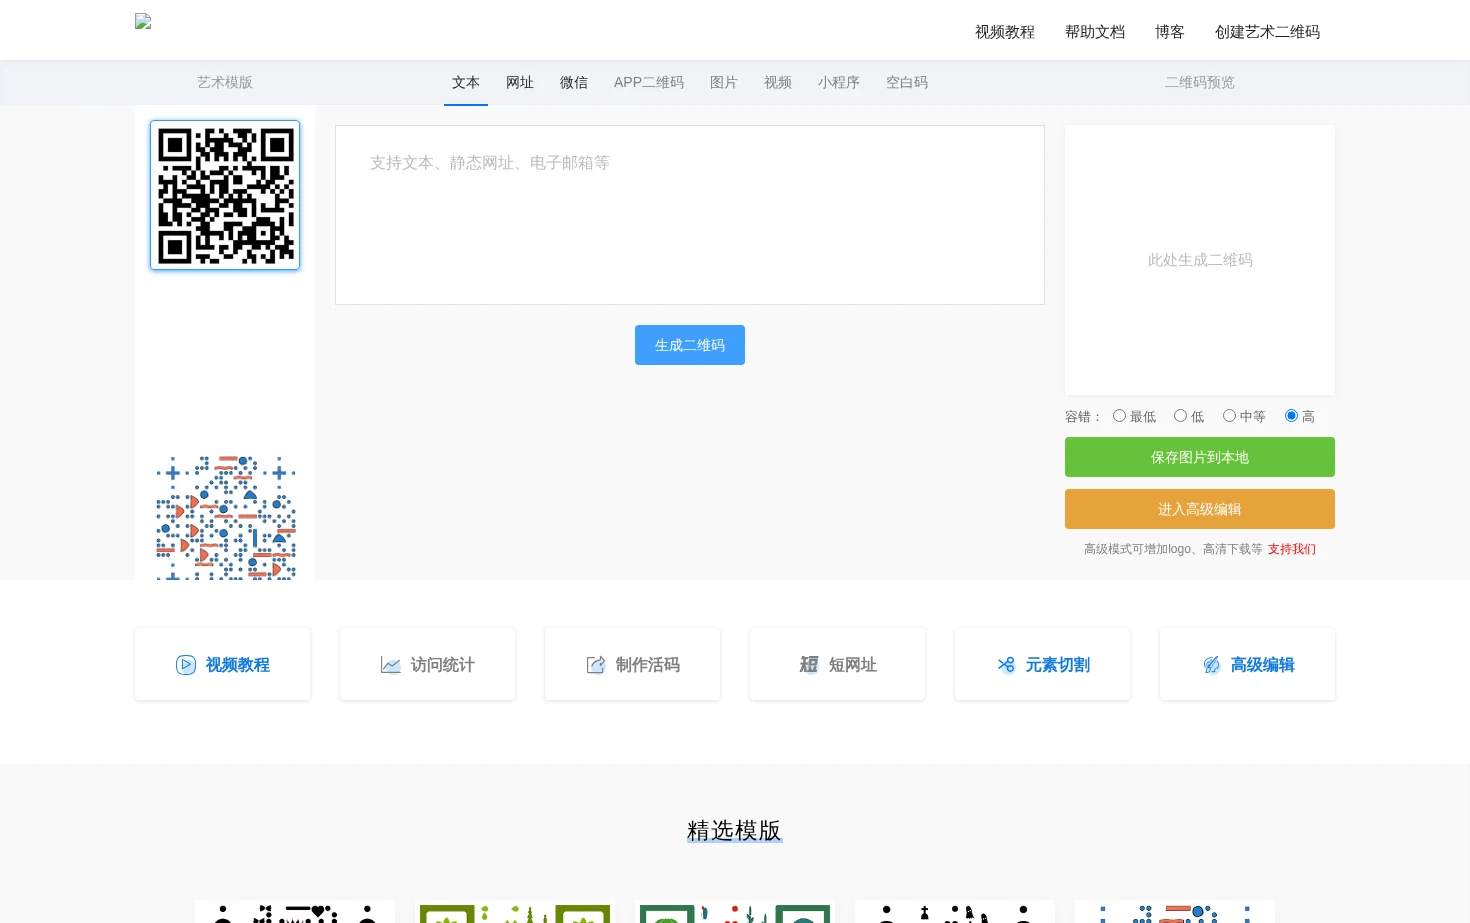Open 帮助文档 in top navigation
The width and height of the screenshot is (1470, 923).
[x=1095, y=32]
